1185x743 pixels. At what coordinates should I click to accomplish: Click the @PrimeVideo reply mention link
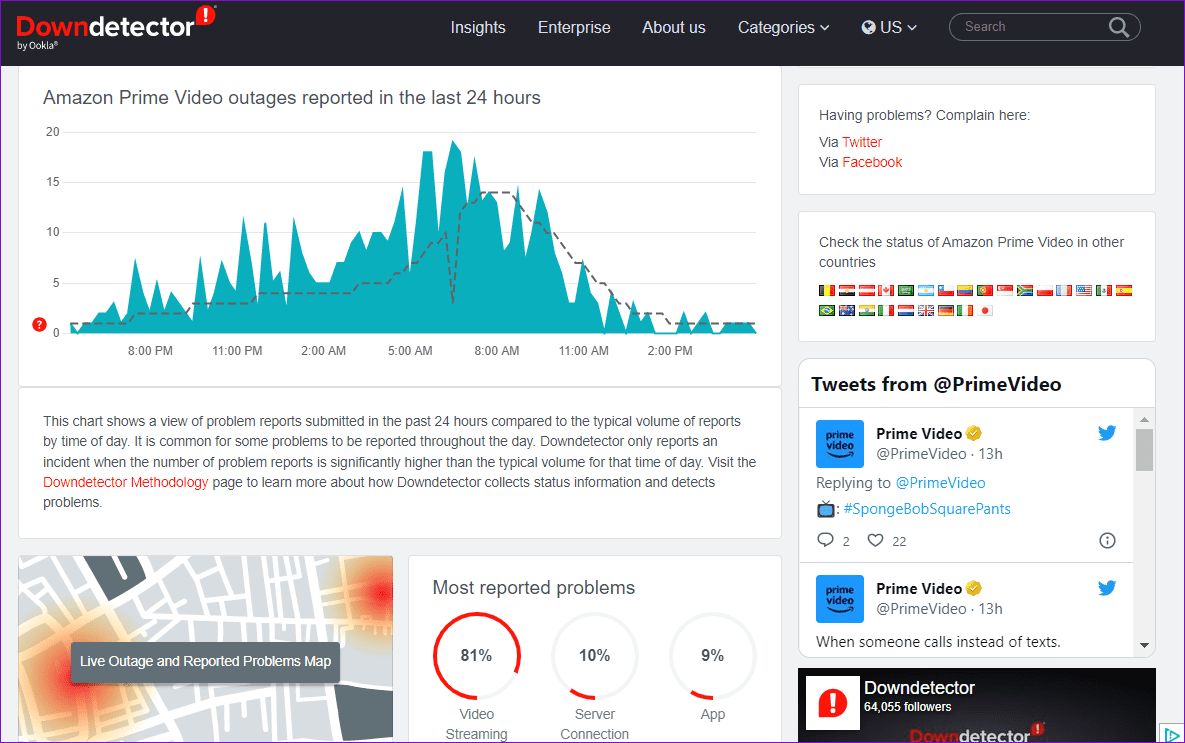(x=940, y=483)
